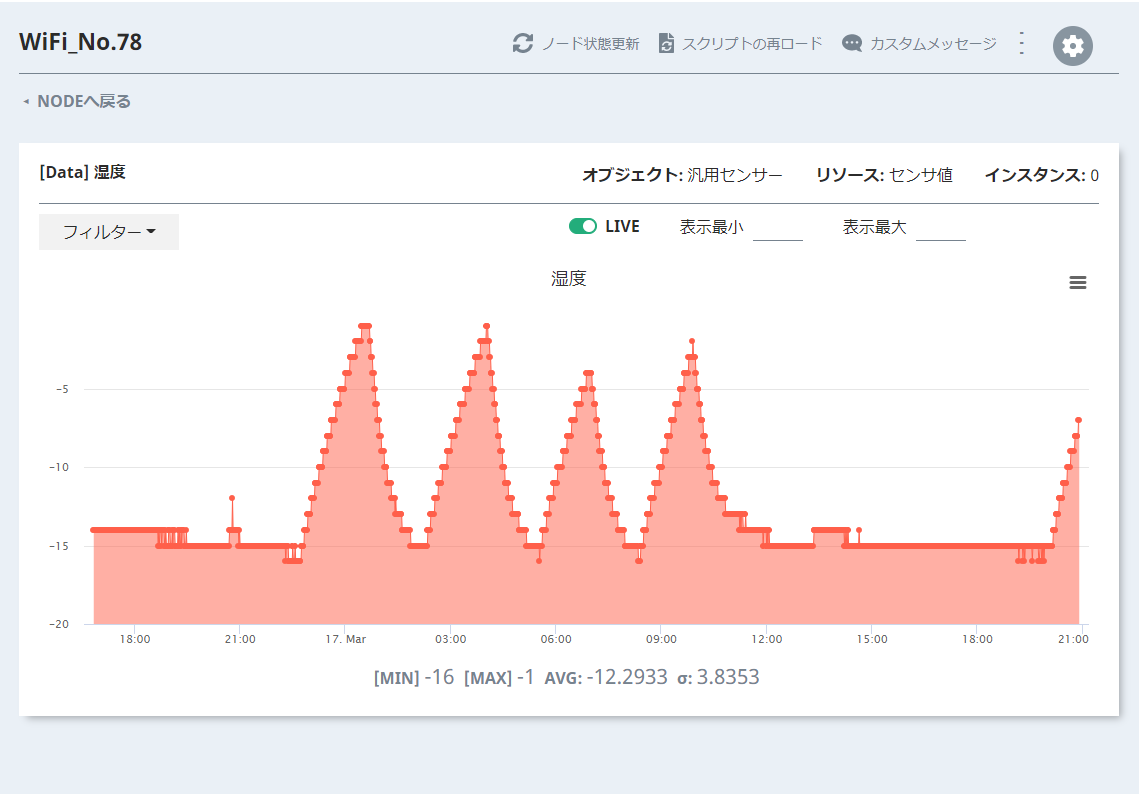Click the vertical three-dot icon in the header
Viewport: 1141px width, 794px height.
pos(1020,44)
